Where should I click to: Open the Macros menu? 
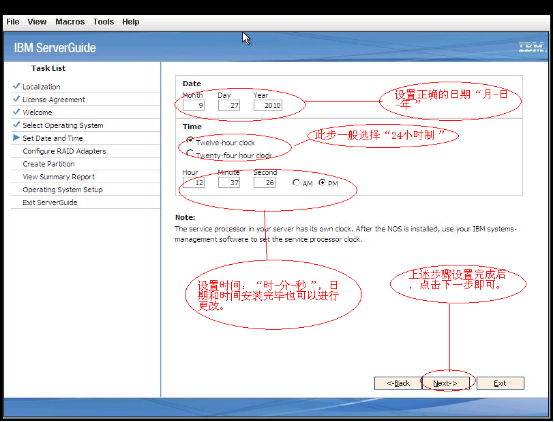[x=70, y=22]
